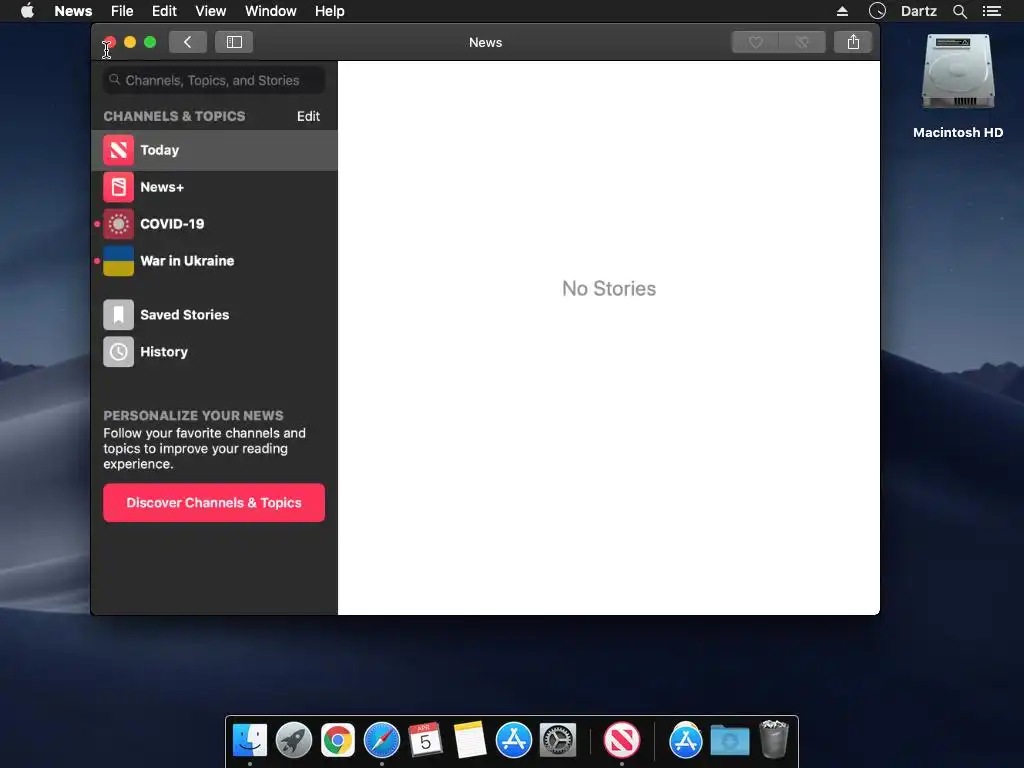Click the green full-screen window button
Viewport: 1024px width, 768px height.
pos(150,42)
